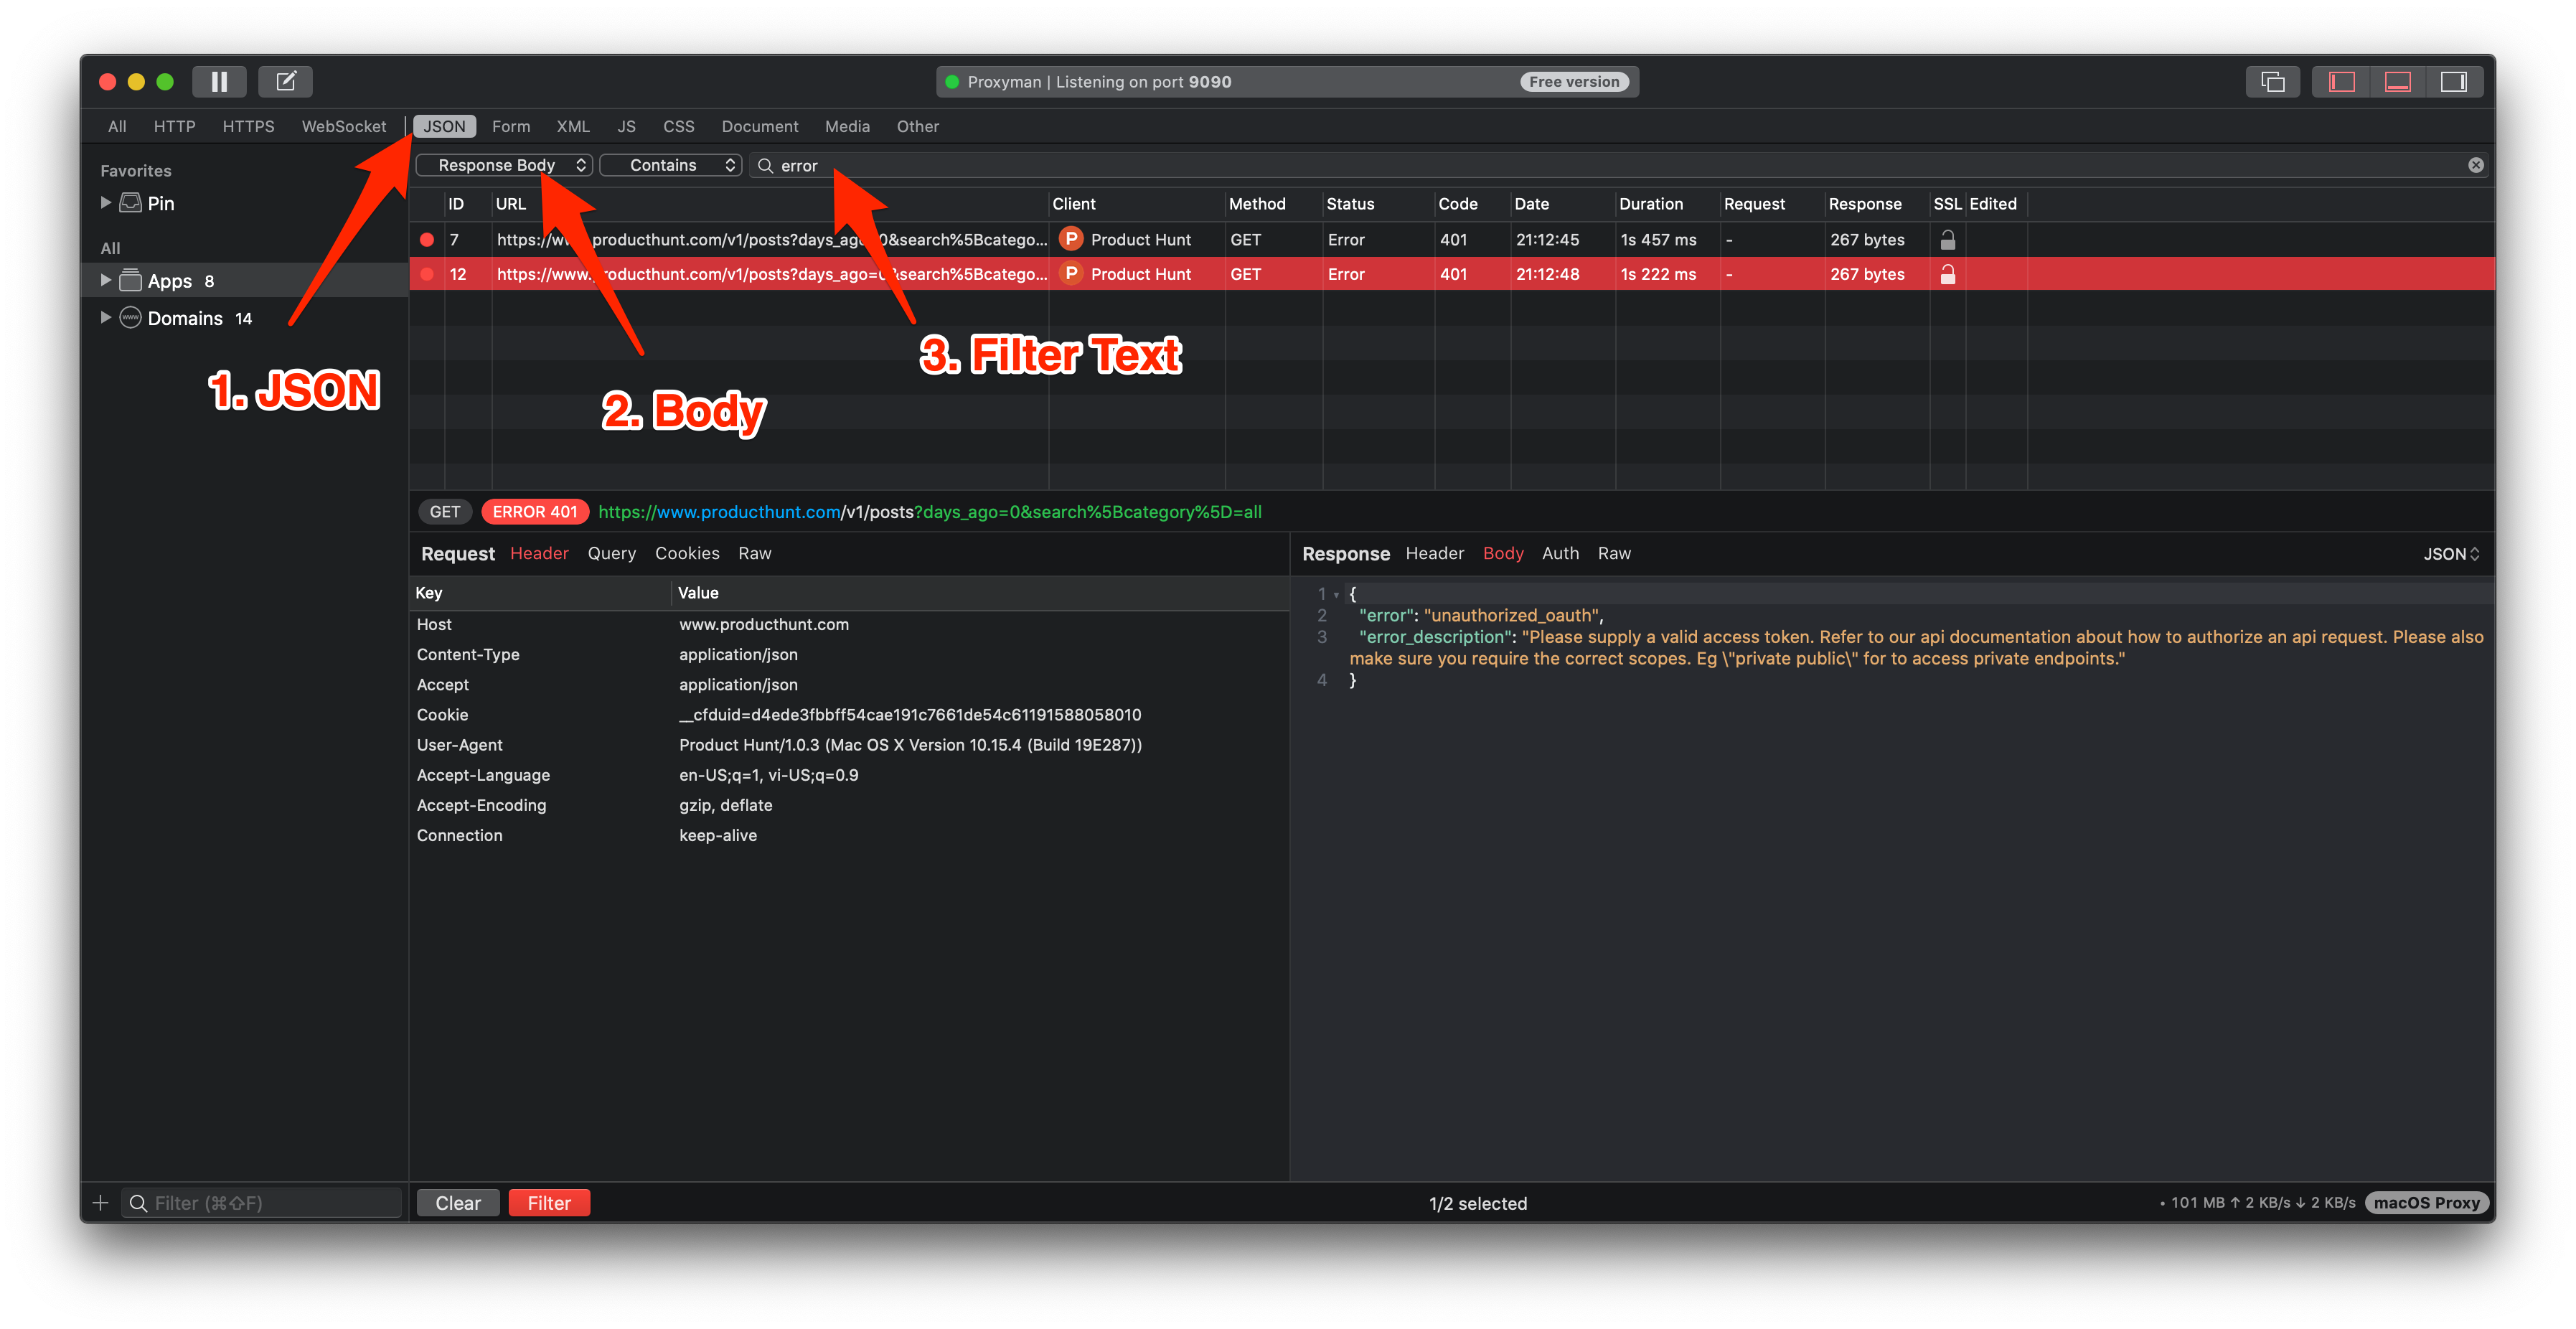Open the compose request icon

coord(285,81)
